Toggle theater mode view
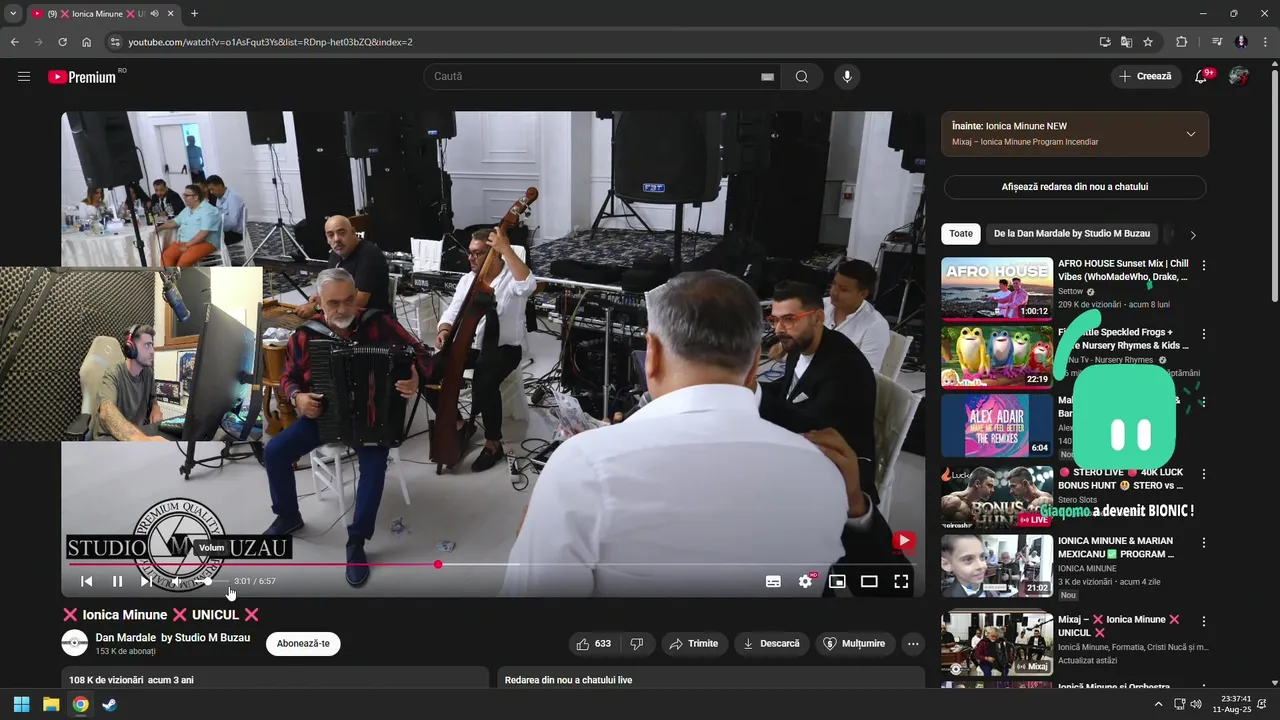 click(x=869, y=581)
